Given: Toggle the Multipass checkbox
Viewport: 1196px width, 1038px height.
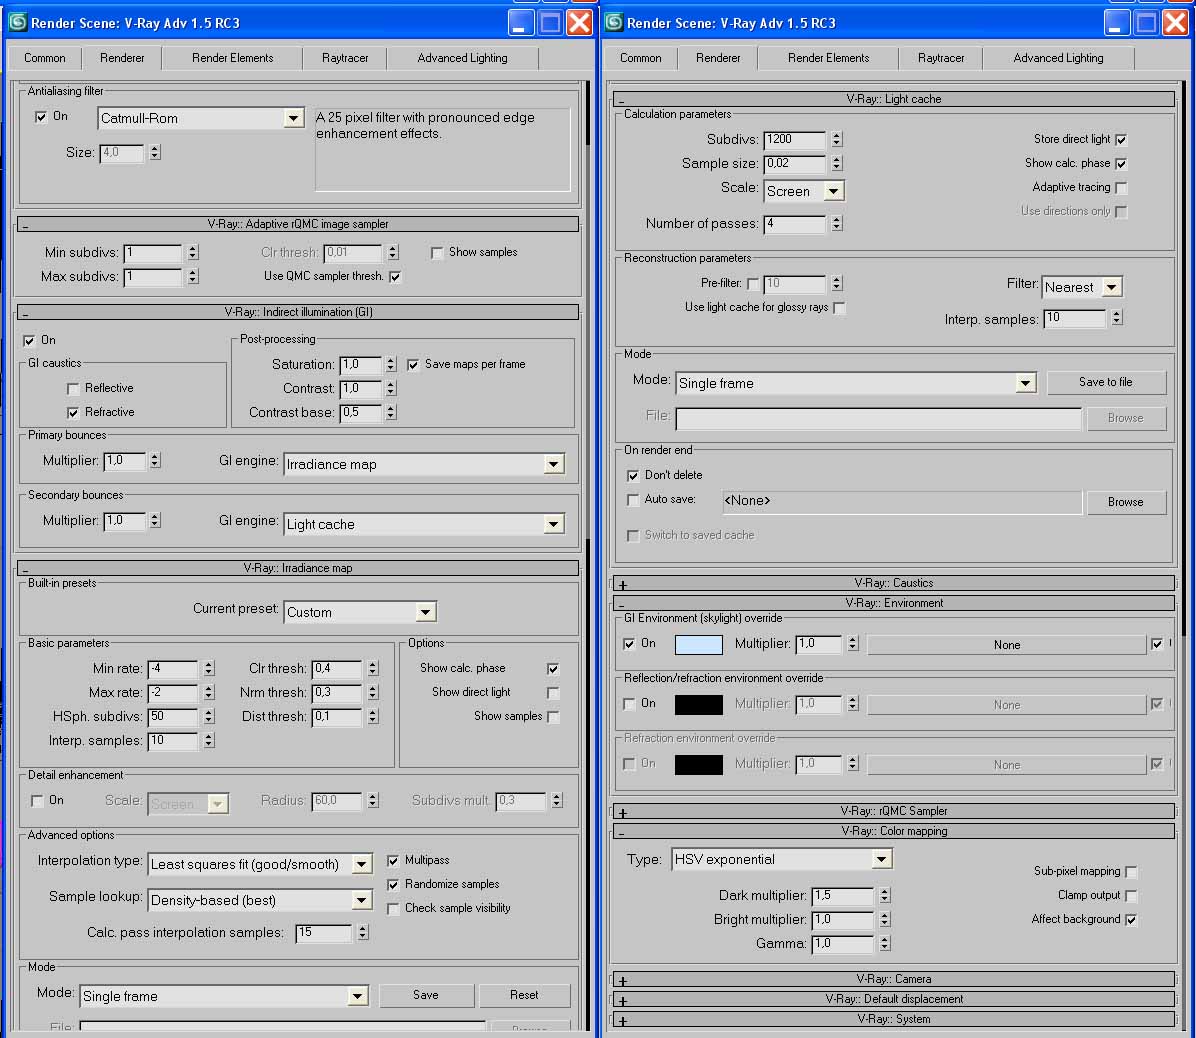Looking at the screenshot, I should 393,860.
